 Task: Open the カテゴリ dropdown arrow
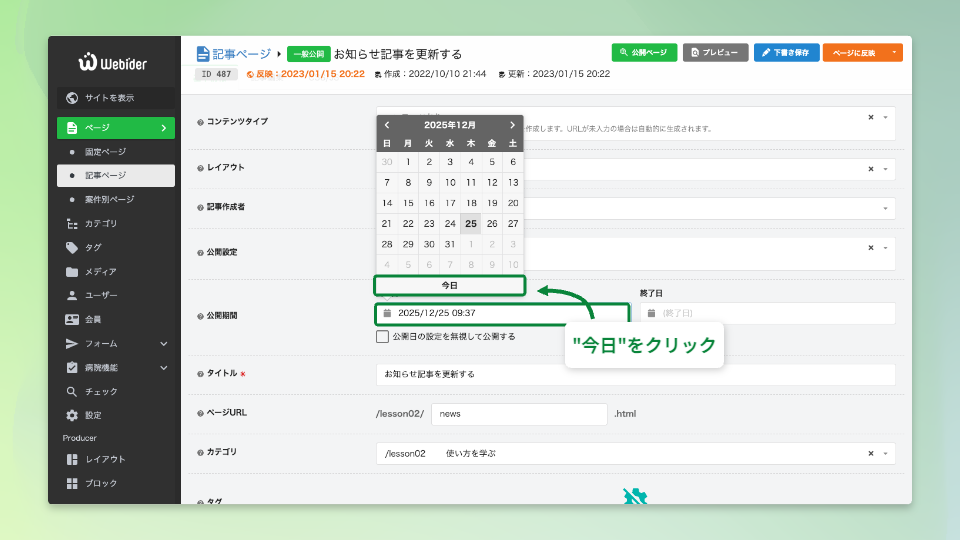[885, 454]
